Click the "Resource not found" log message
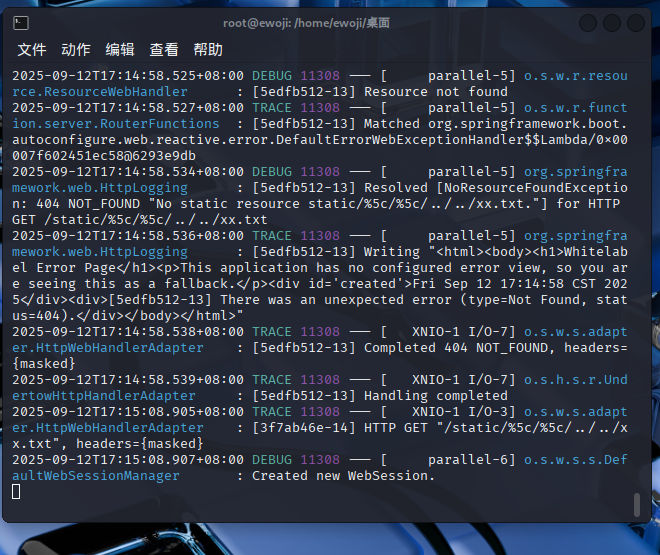Image resolution: width=660 pixels, height=555 pixels. 436,92
